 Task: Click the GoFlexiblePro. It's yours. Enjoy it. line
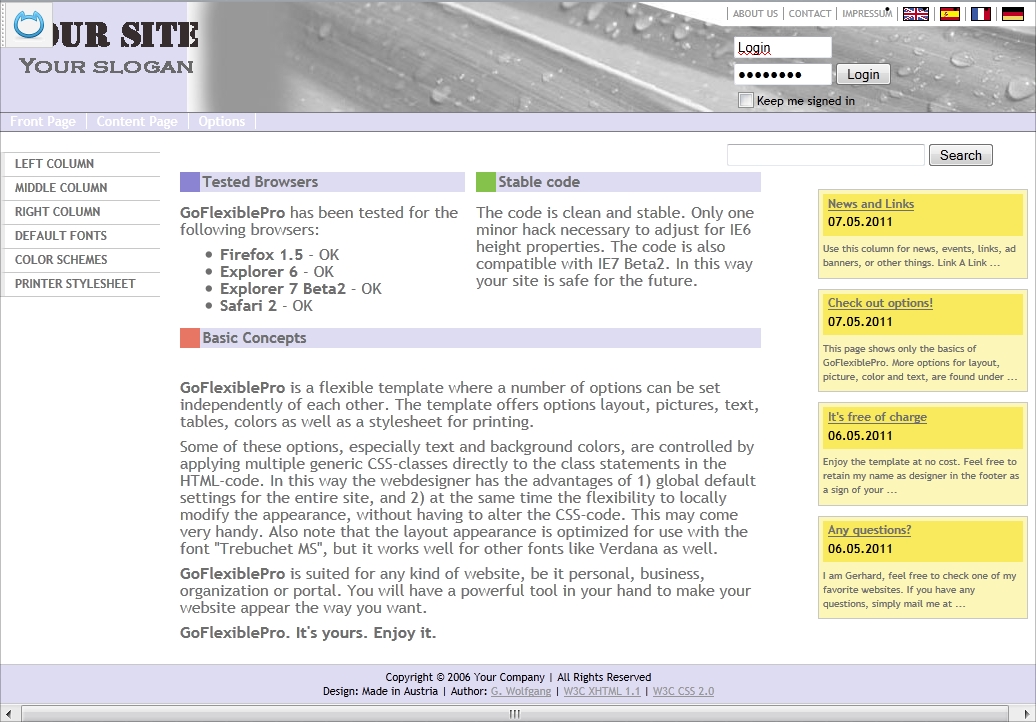pyautogui.click(x=308, y=633)
